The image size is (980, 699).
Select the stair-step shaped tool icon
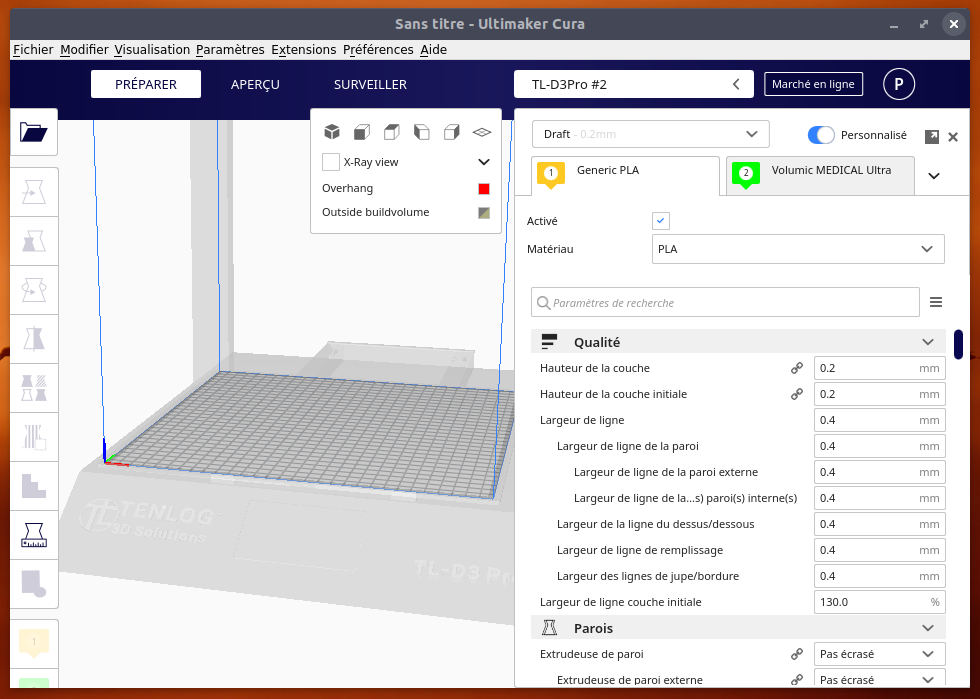tap(34, 486)
